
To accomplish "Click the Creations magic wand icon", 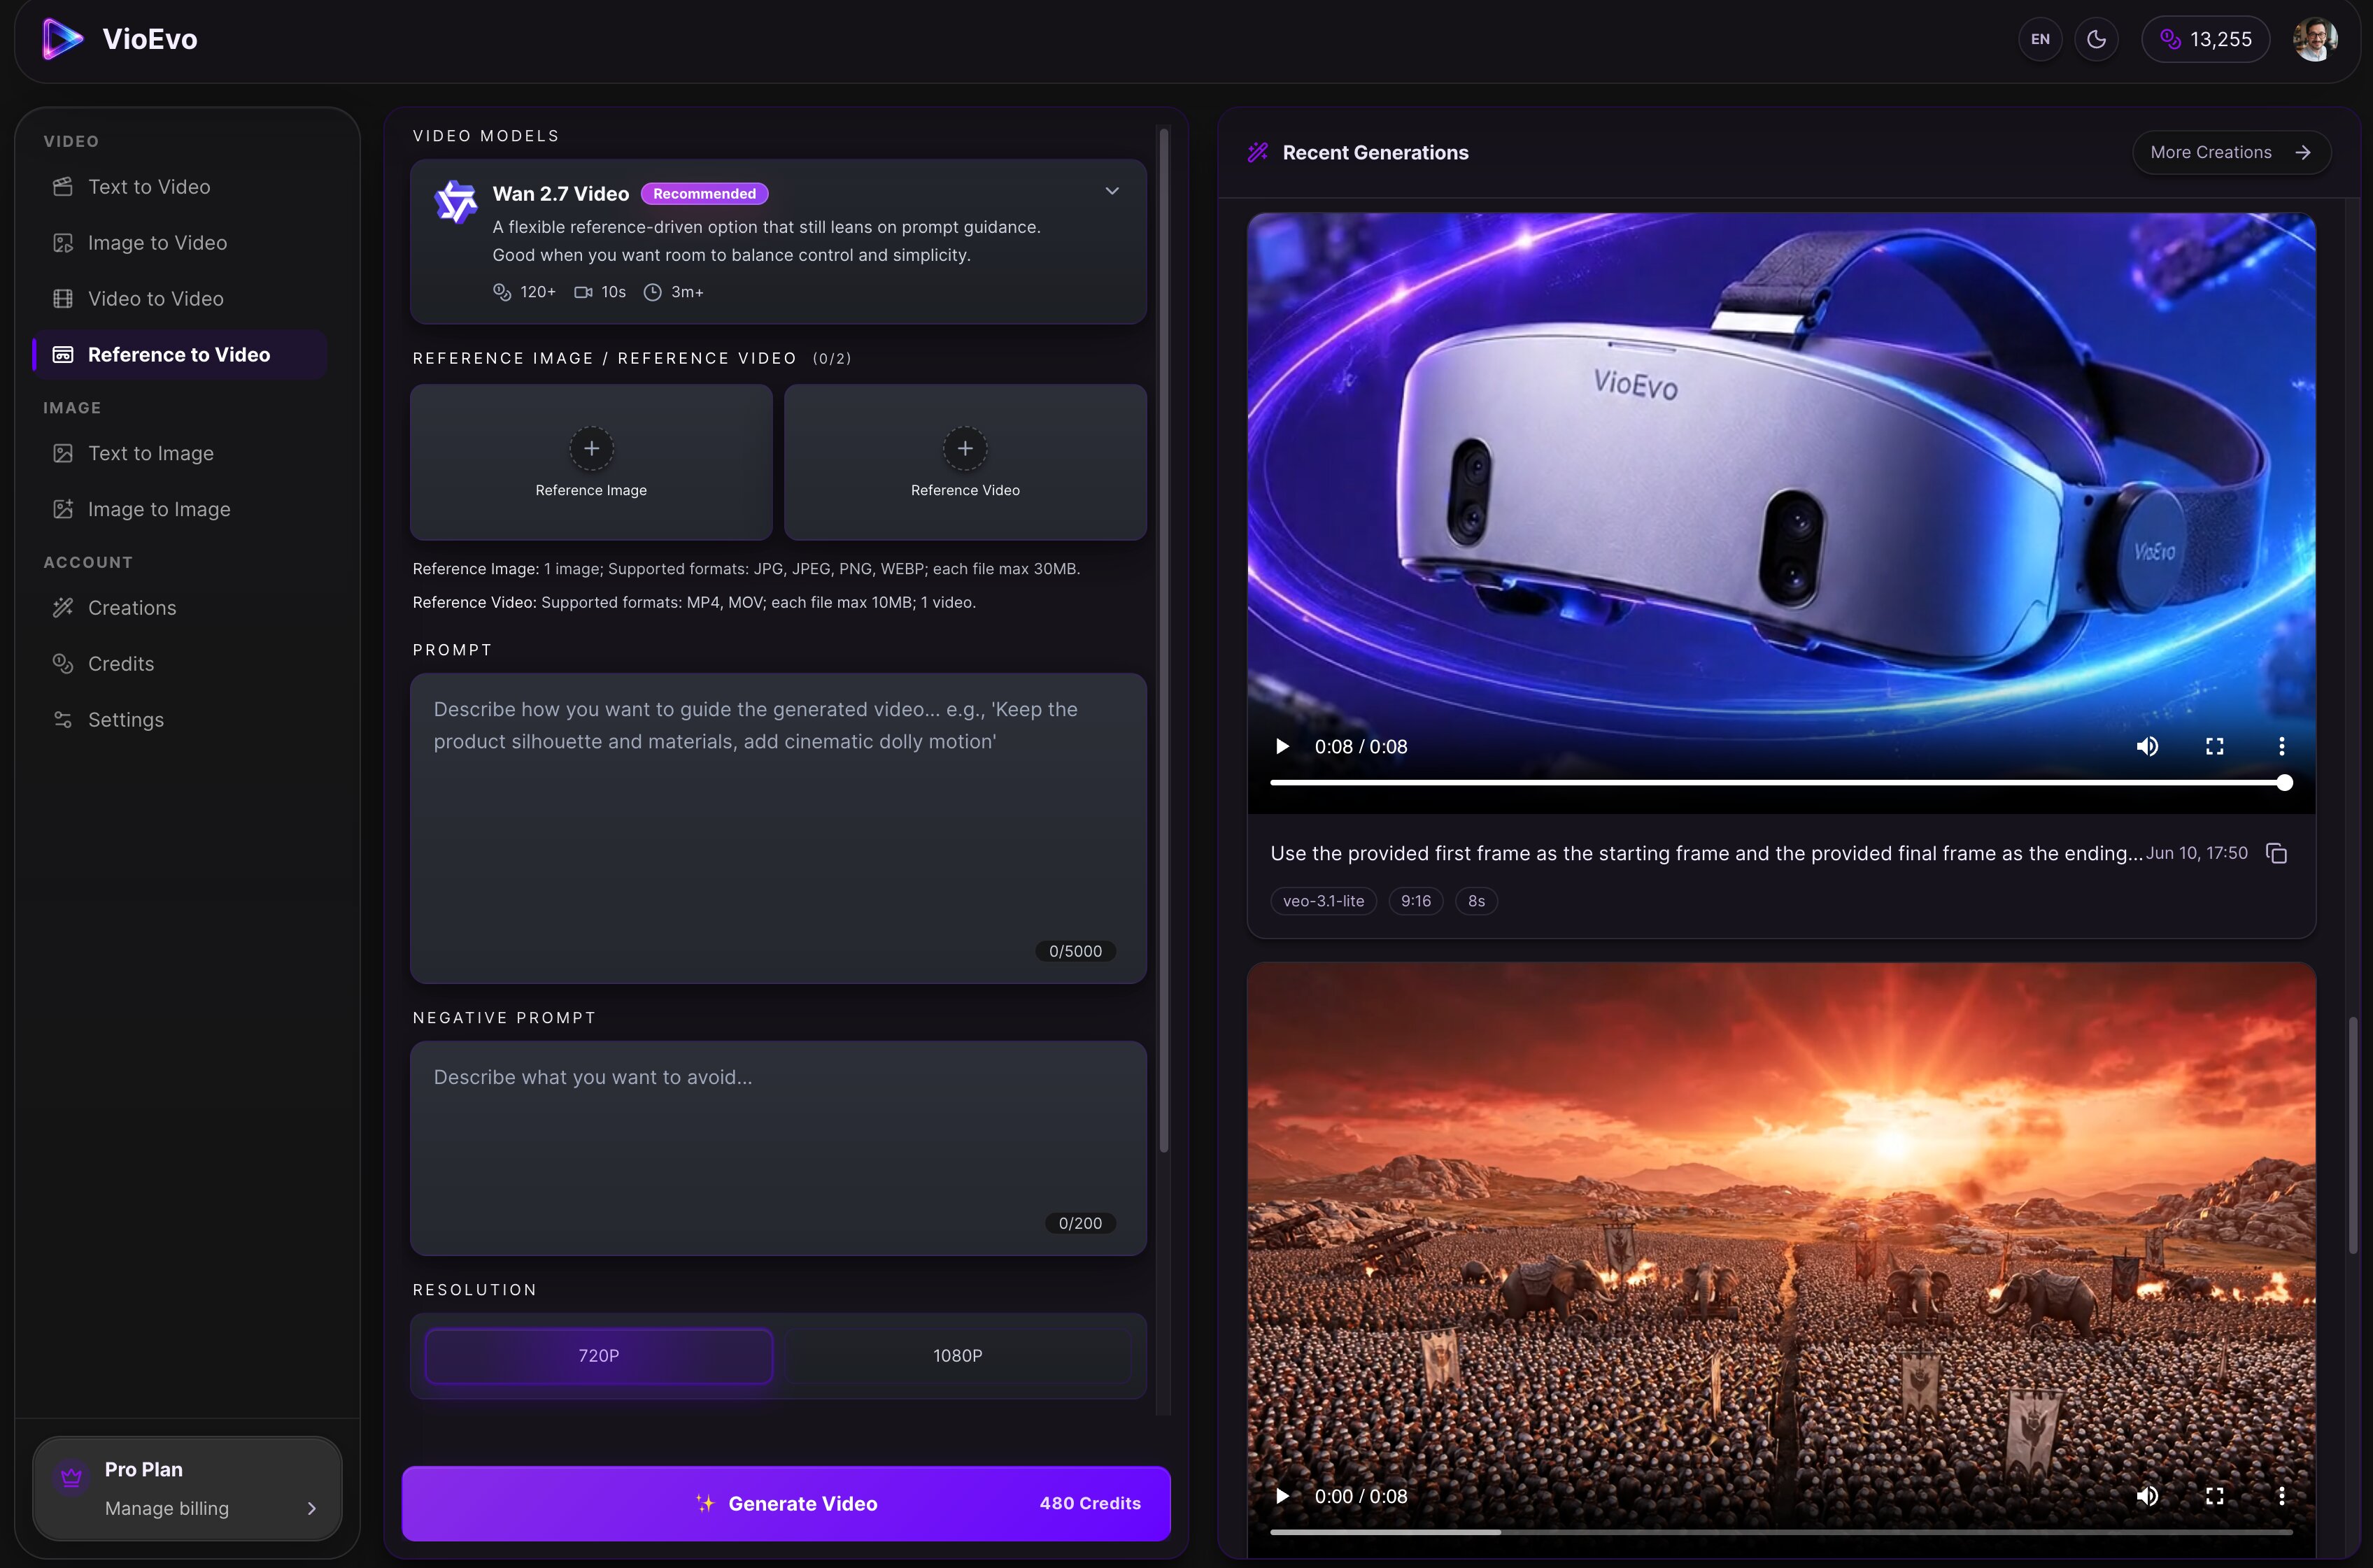I will coord(63,608).
